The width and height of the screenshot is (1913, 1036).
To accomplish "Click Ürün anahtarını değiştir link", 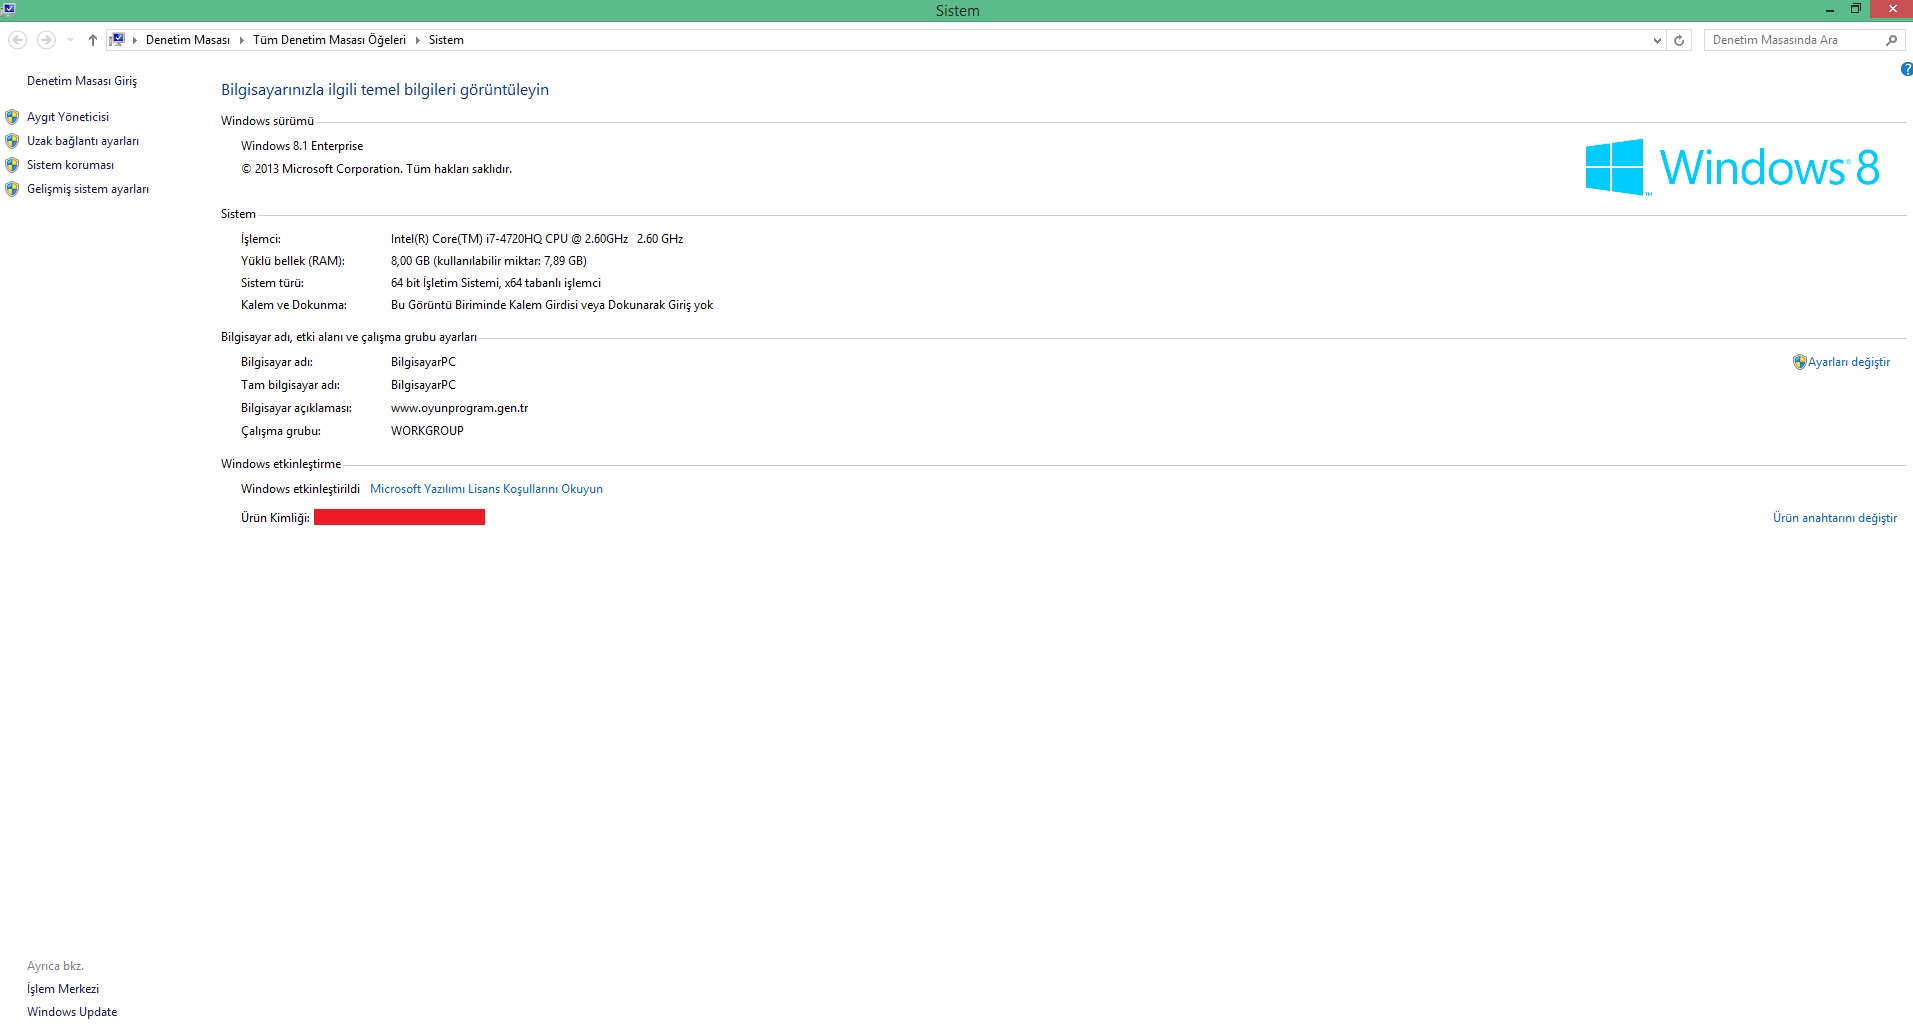I will 1835,518.
